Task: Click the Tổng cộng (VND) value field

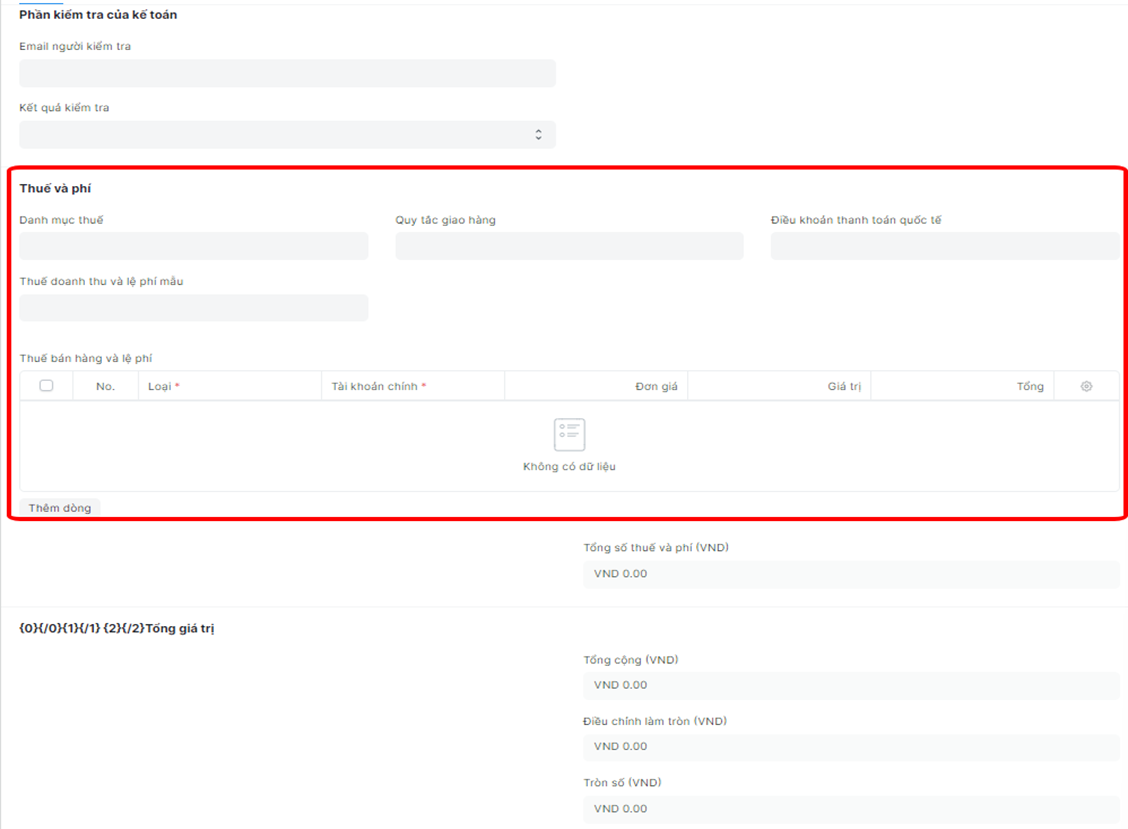Action: tap(850, 685)
